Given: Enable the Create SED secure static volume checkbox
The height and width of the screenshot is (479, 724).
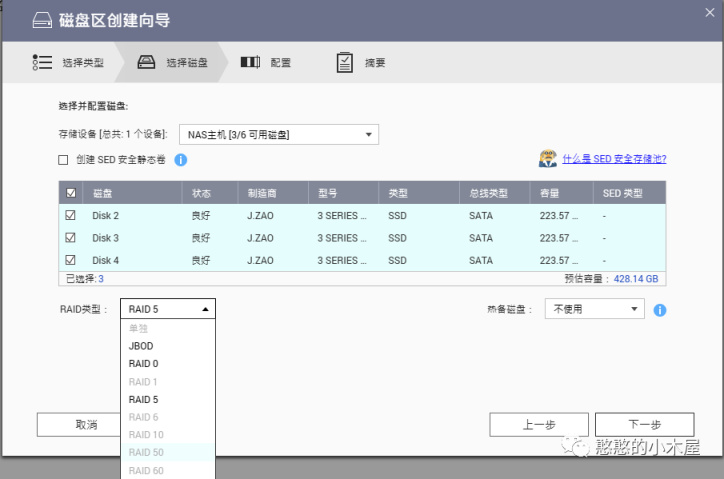Looking at the screenshot, I should [x=63, y=160].
